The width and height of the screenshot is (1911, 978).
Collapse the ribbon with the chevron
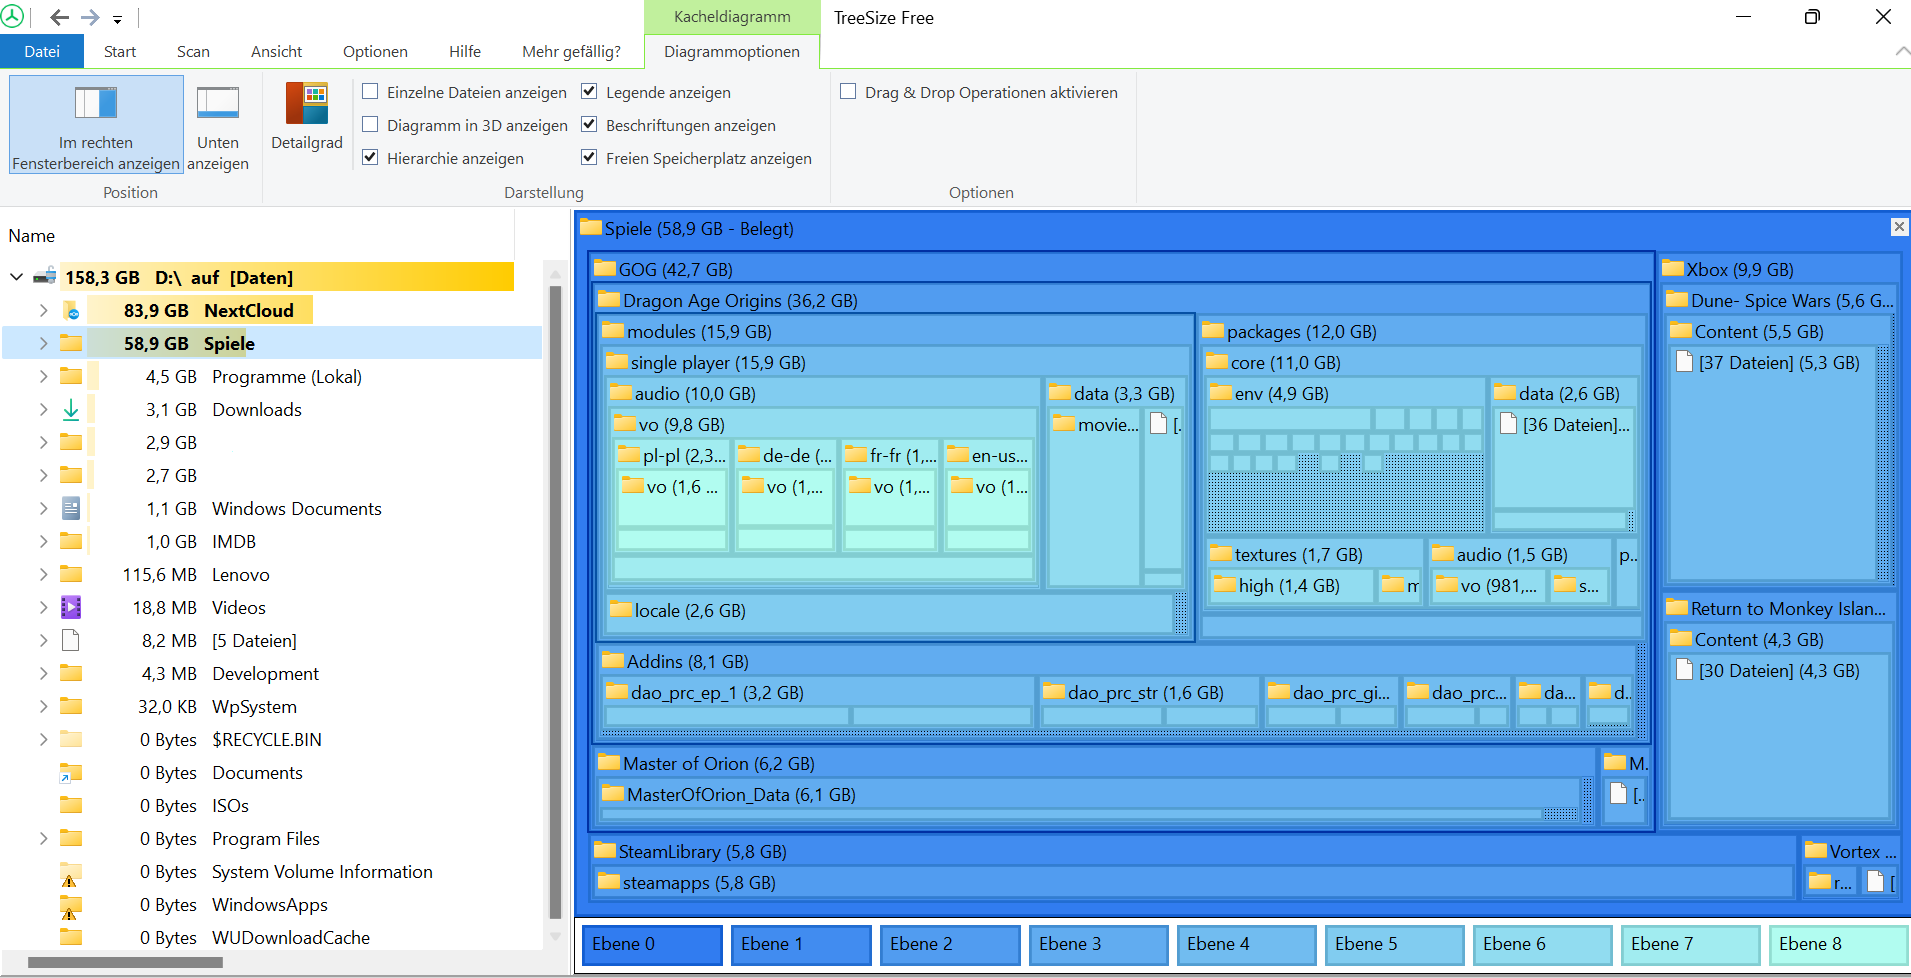[x=1901, y=51]
